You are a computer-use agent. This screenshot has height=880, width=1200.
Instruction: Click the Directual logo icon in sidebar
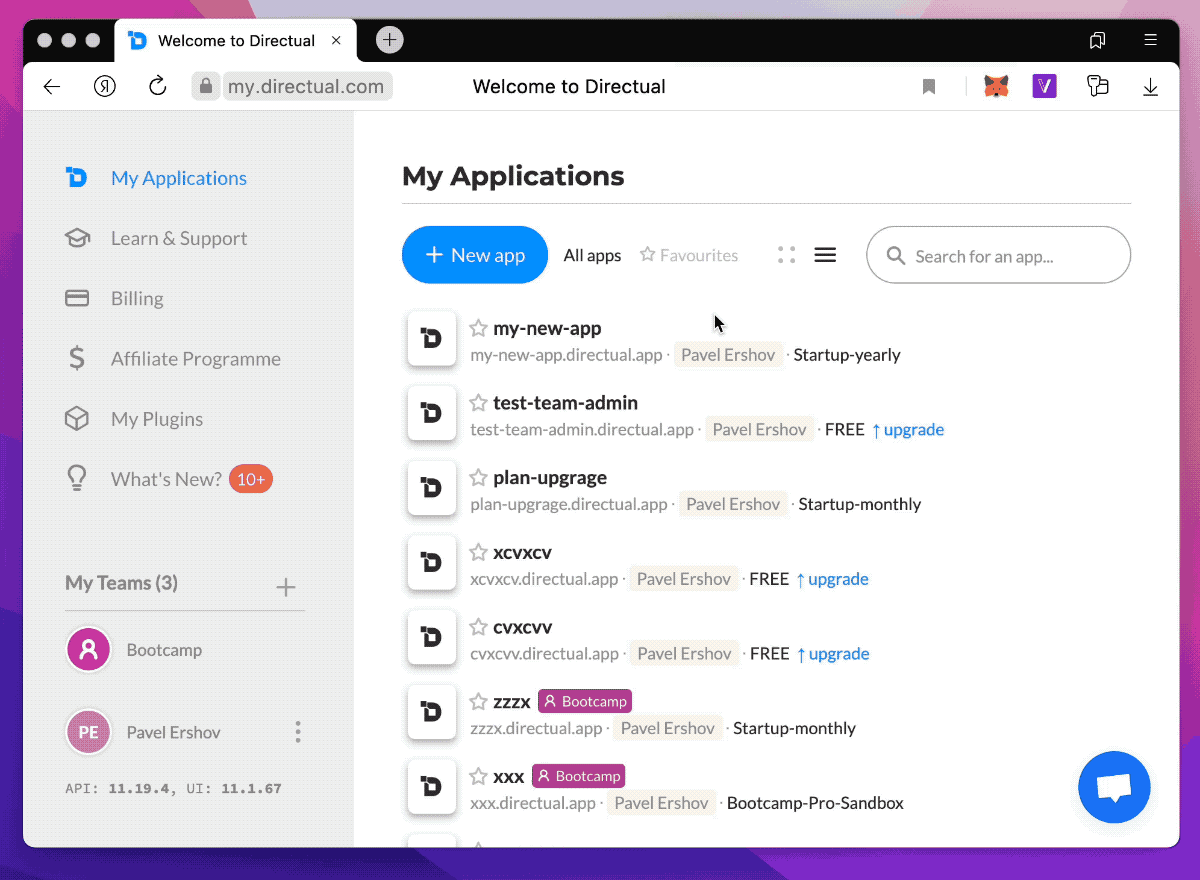click(x=77, y=178)
